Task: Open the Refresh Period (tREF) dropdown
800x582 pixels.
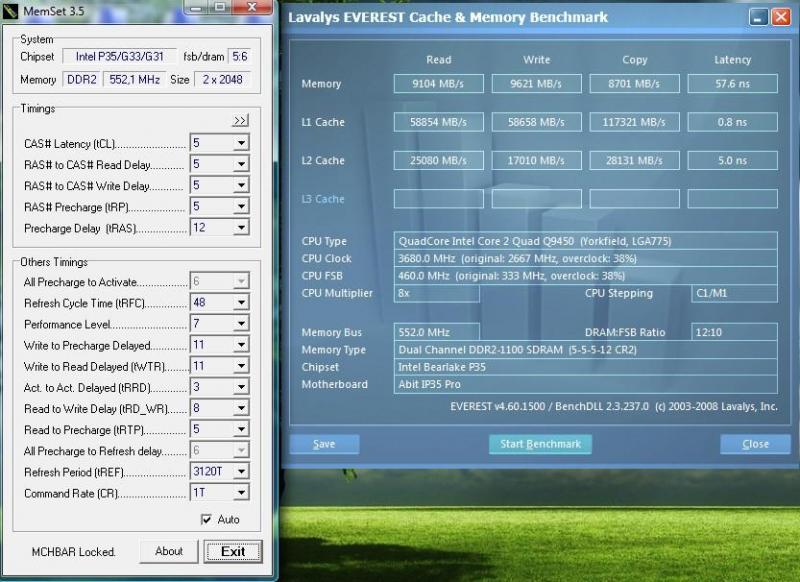Action: point(241,472)
